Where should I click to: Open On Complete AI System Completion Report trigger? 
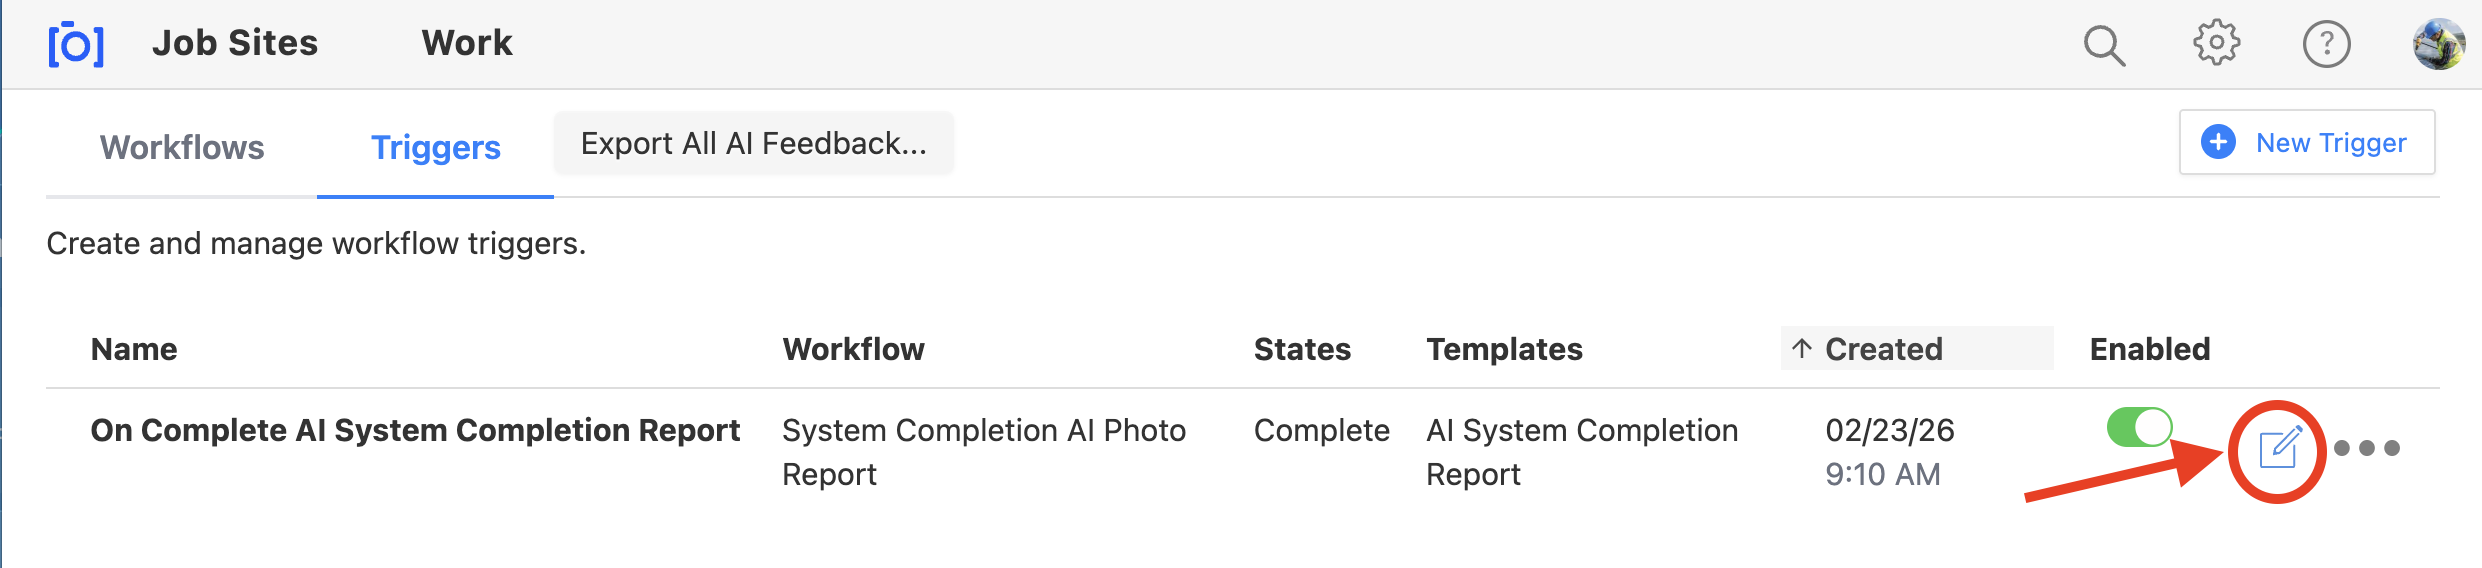click(415, 430)
